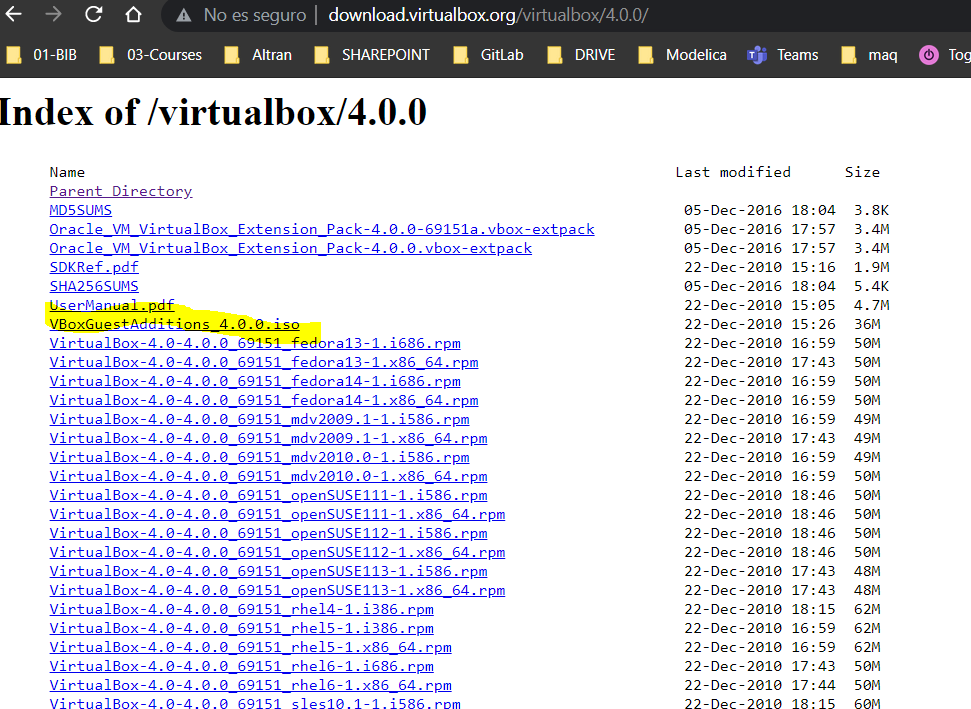The image size is (971, 709).
Task: Download the openSUSE112 i586 rpm package
Action: (x=268, y=533)
